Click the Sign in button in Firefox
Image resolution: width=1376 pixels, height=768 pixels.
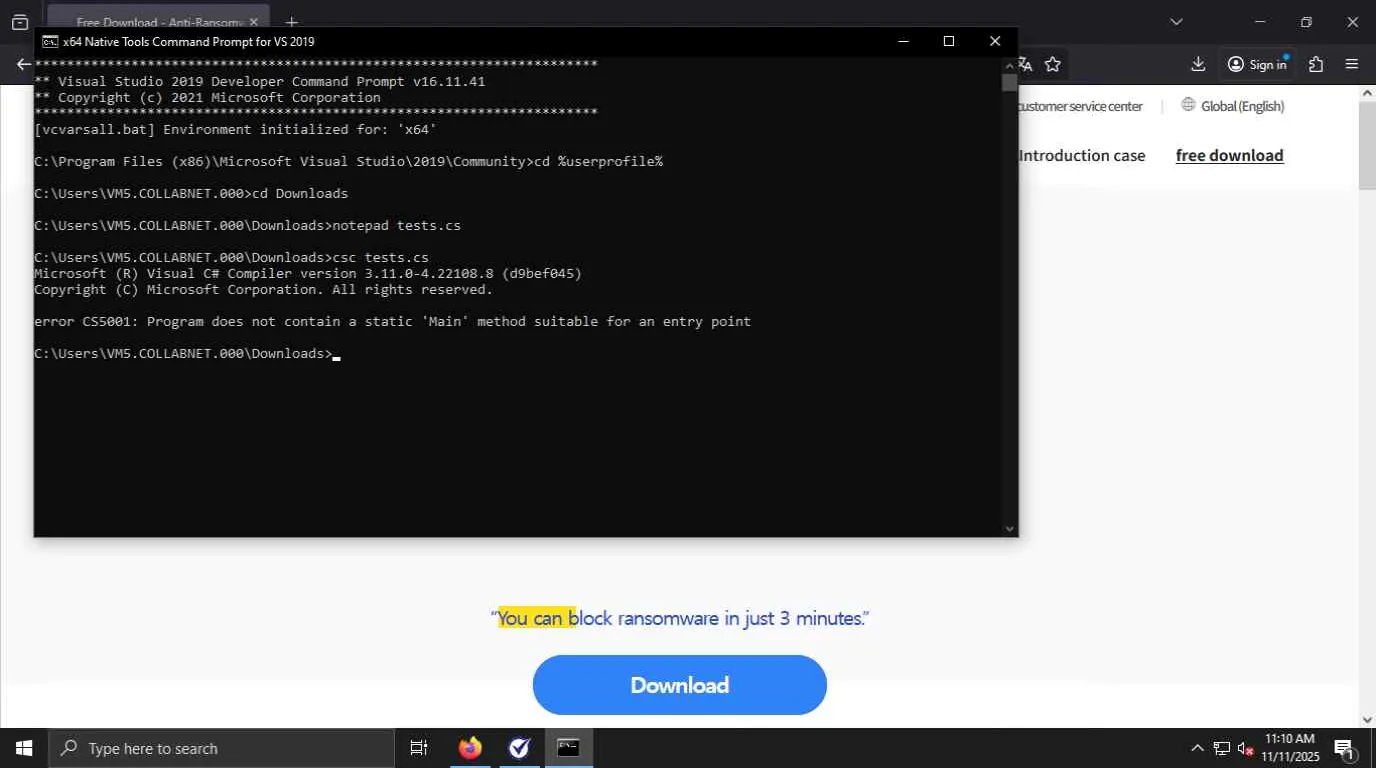[x=1257, y=64]
